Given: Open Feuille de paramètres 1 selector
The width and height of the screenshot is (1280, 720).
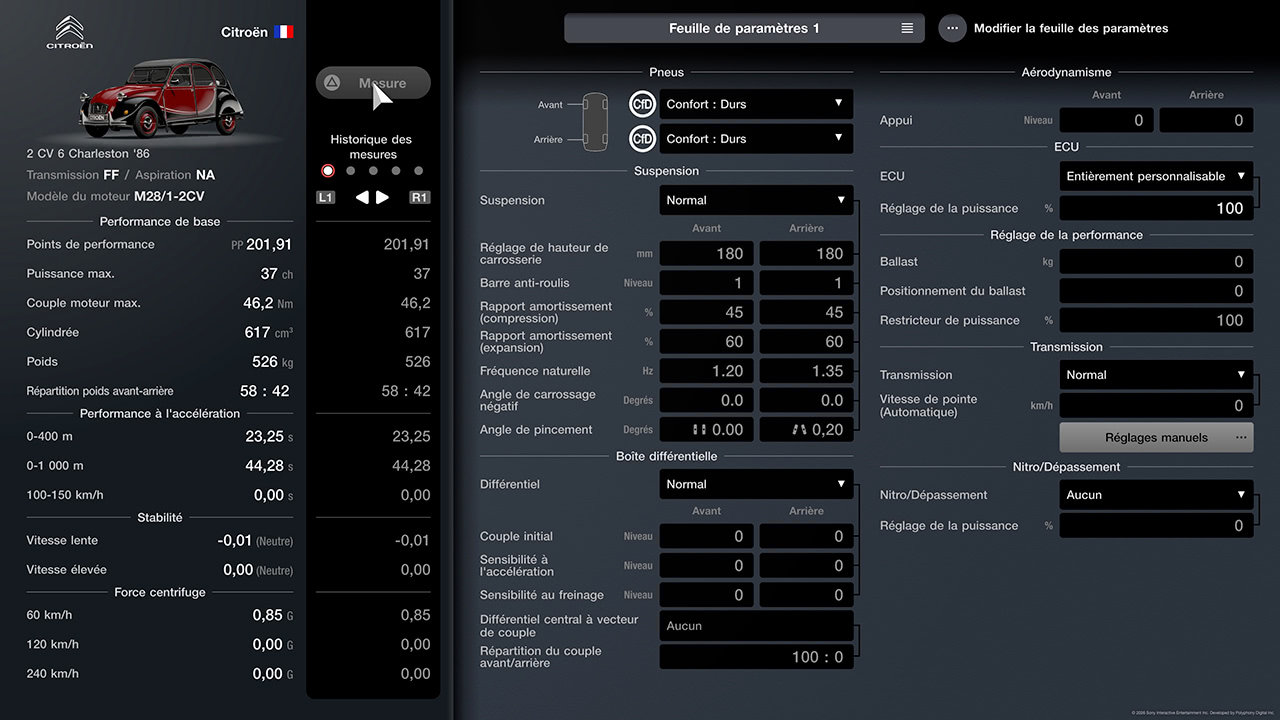Looking at the screenshot, I should pyautogui.click(x=744, y=28).
